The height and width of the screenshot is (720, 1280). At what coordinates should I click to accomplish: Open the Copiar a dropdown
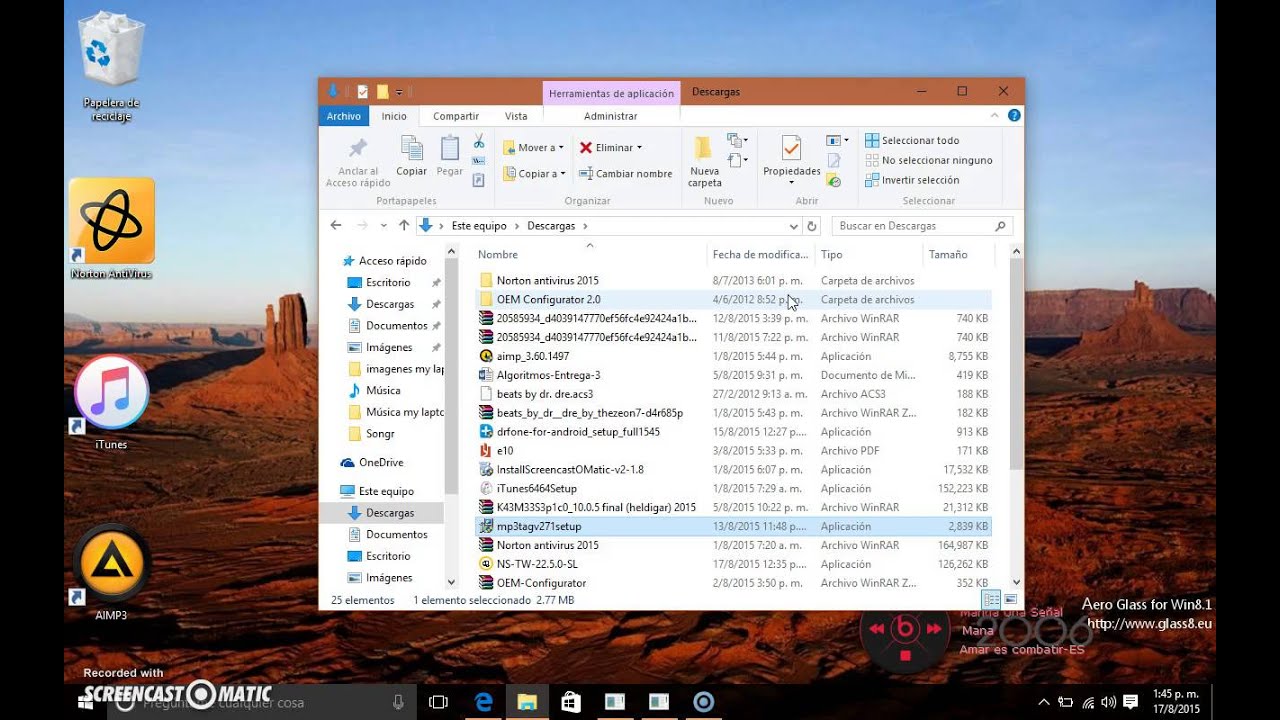534,173
